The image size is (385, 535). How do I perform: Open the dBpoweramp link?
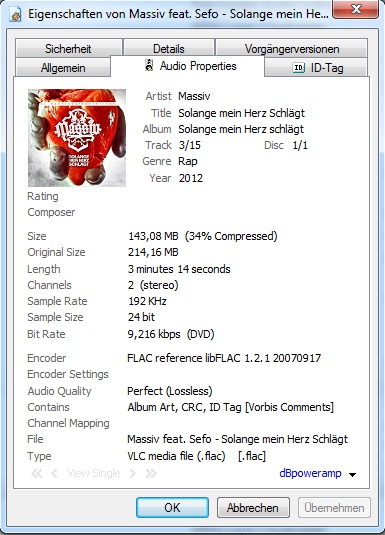[310, 473]
